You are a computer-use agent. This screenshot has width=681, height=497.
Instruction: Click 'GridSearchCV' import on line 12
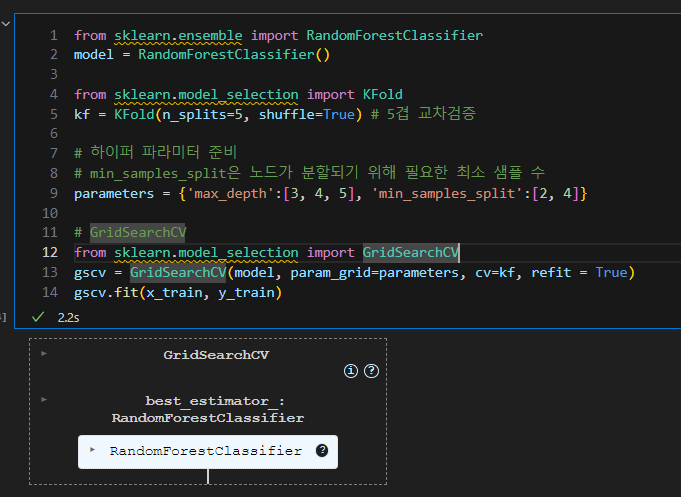click(x=410, y=252)
